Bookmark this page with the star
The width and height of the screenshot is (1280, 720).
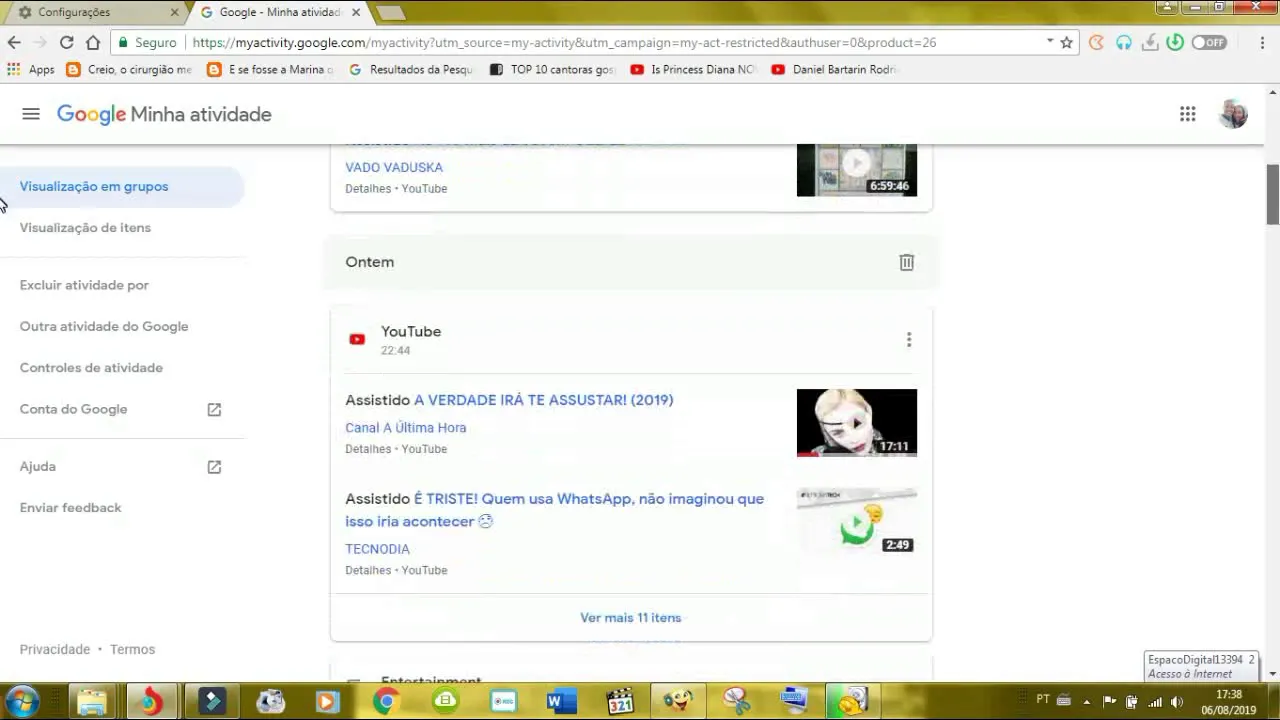click(x=1066, y=42)
